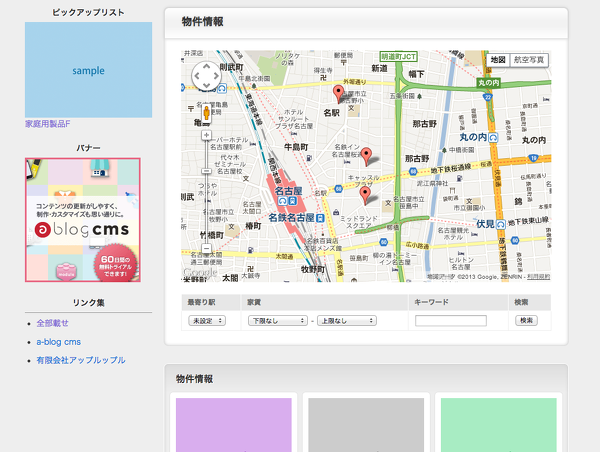
Task: Click the 最寄り駅 column header
Action: [211, 302]
